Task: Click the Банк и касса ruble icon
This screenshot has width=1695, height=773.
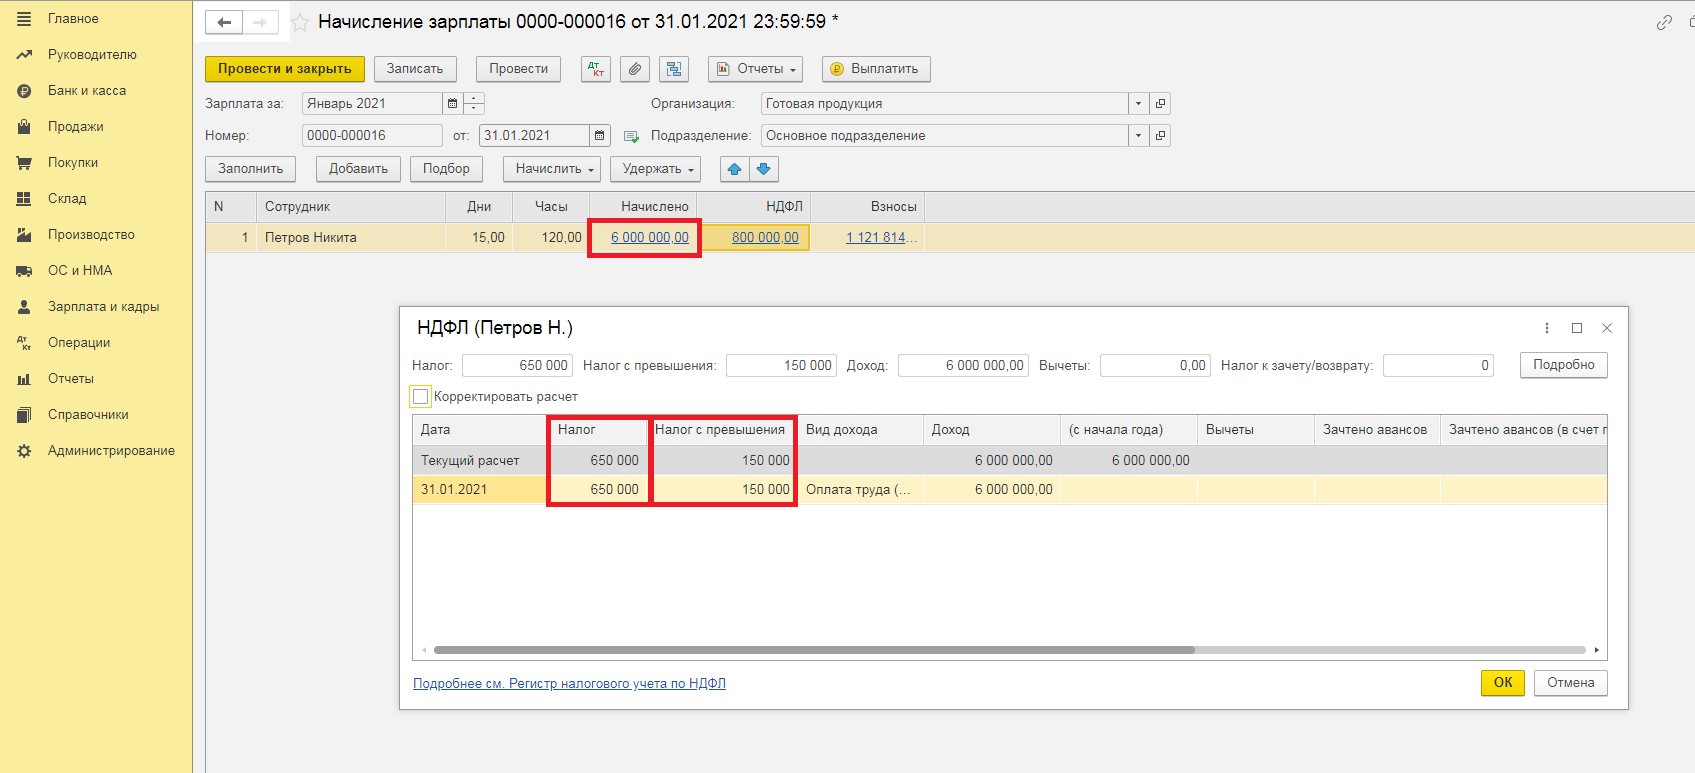Action: (x=24, y=91)
